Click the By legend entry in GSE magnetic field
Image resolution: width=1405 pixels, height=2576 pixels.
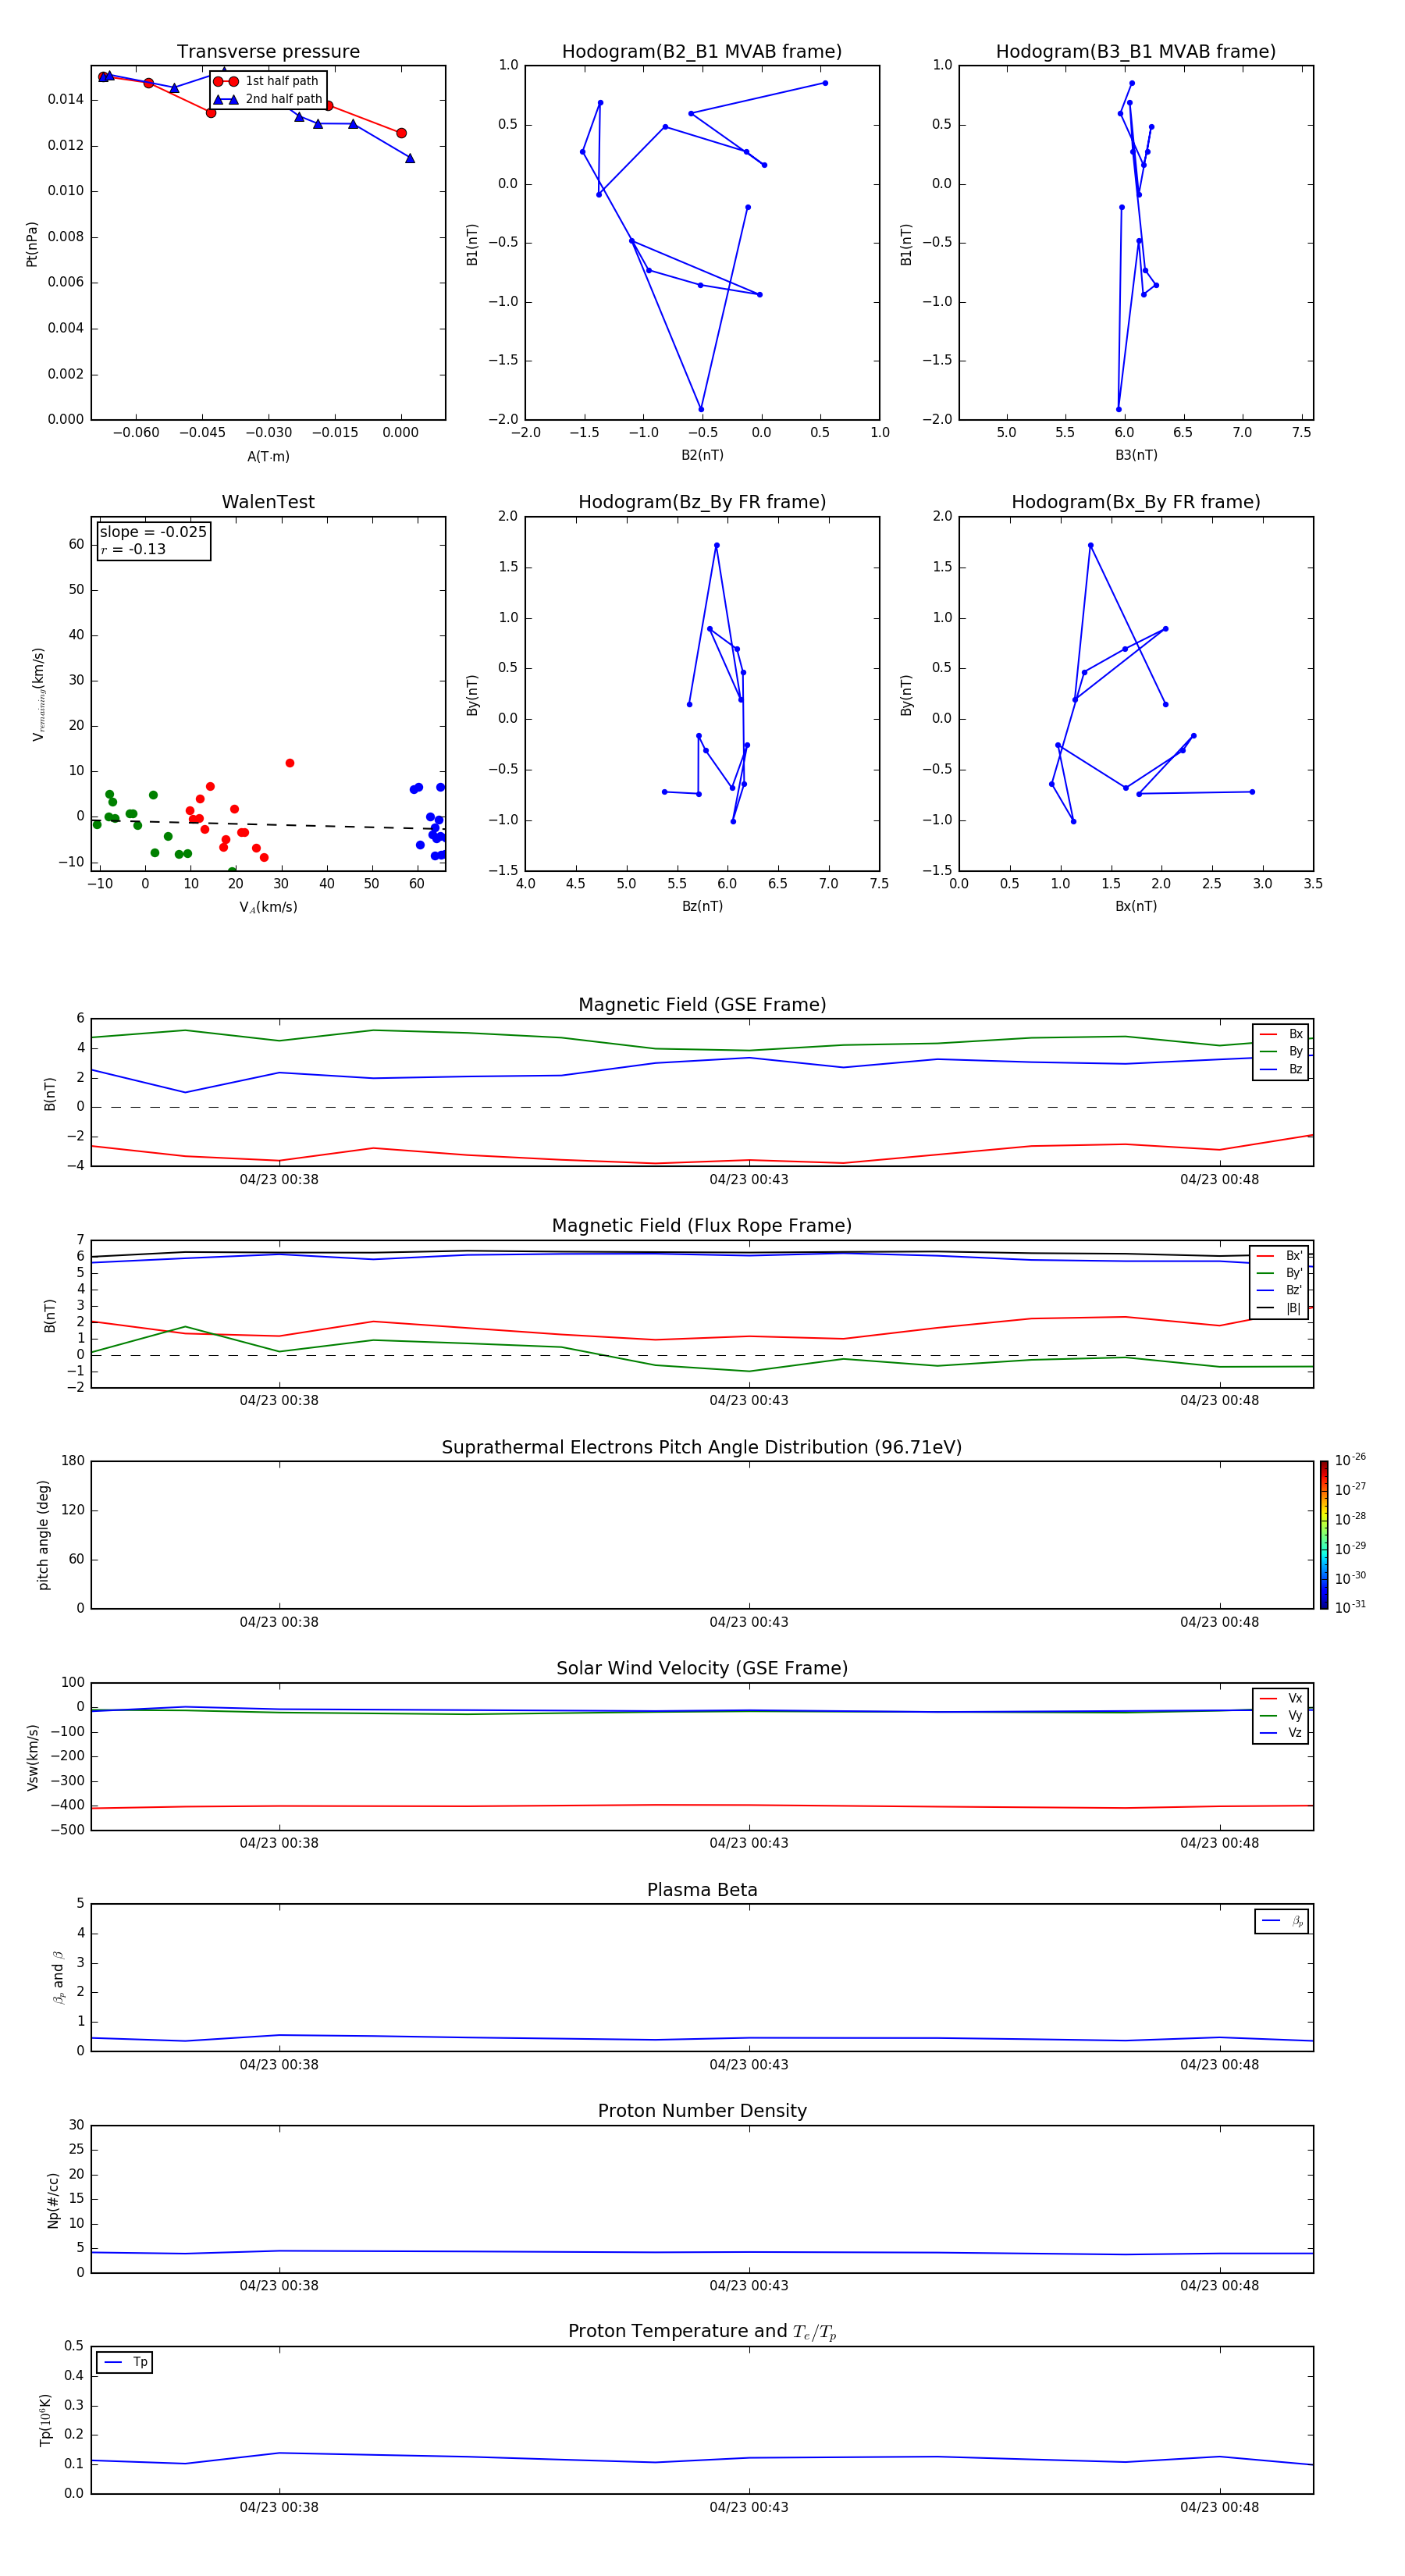[x=1281, y=1051]
